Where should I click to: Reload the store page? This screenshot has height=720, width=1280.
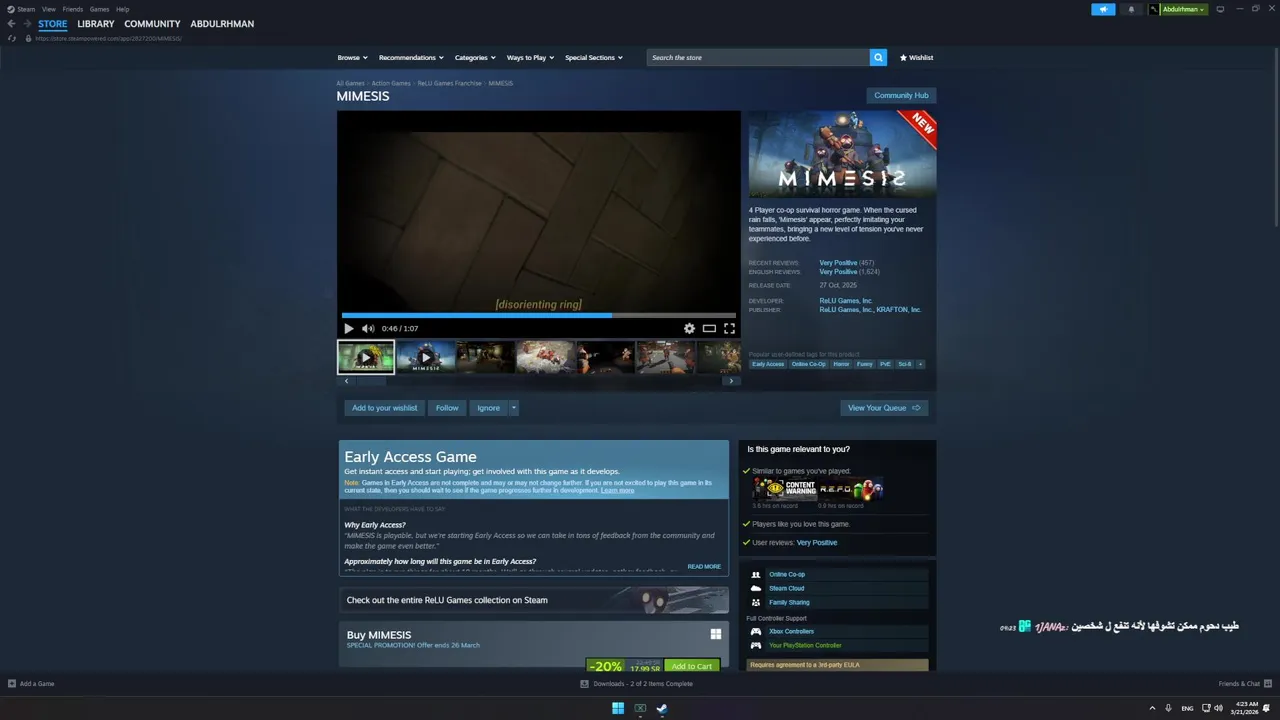(12, 38)
